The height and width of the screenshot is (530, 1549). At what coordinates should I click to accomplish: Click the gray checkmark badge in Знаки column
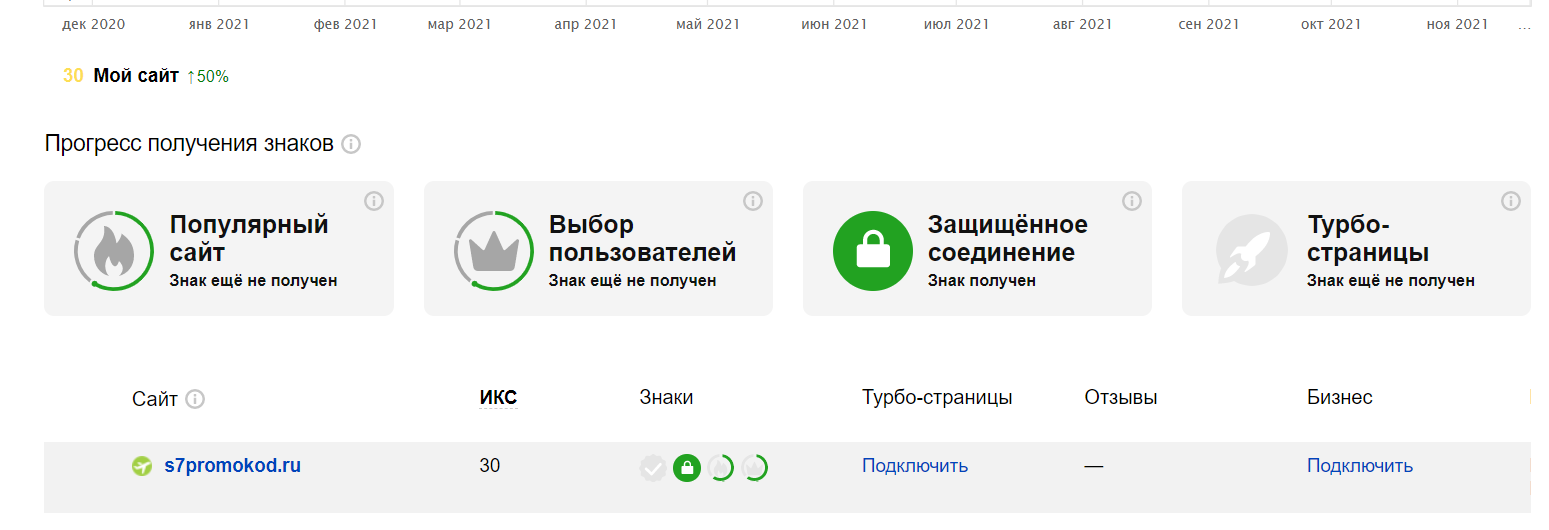click(653, 467)
